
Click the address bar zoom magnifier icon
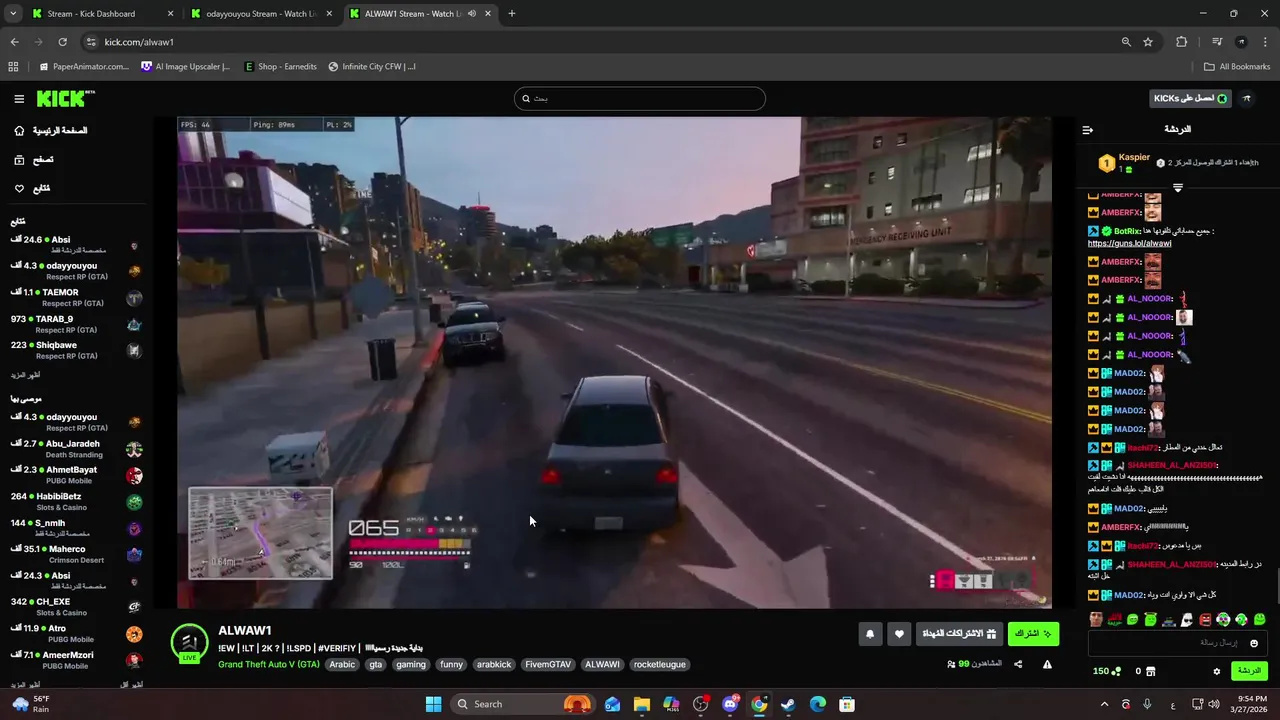1126,42
